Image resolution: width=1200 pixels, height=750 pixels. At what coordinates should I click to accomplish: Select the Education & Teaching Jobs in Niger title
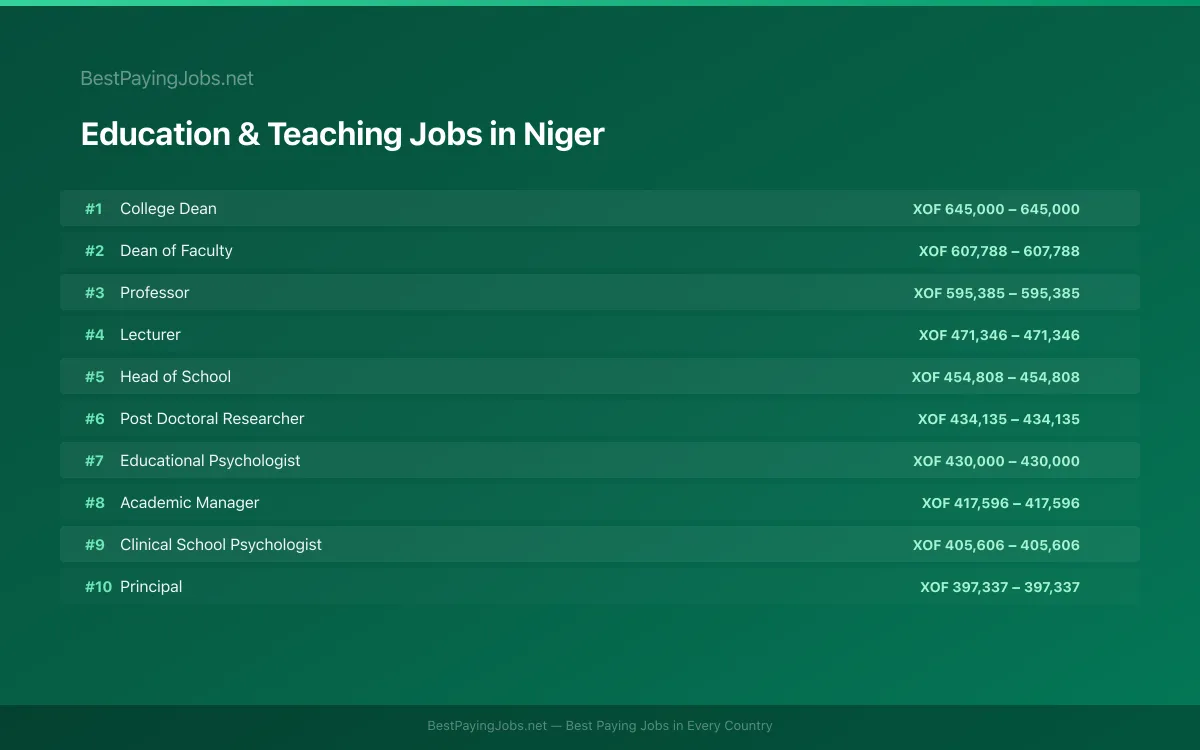point(342,134)
